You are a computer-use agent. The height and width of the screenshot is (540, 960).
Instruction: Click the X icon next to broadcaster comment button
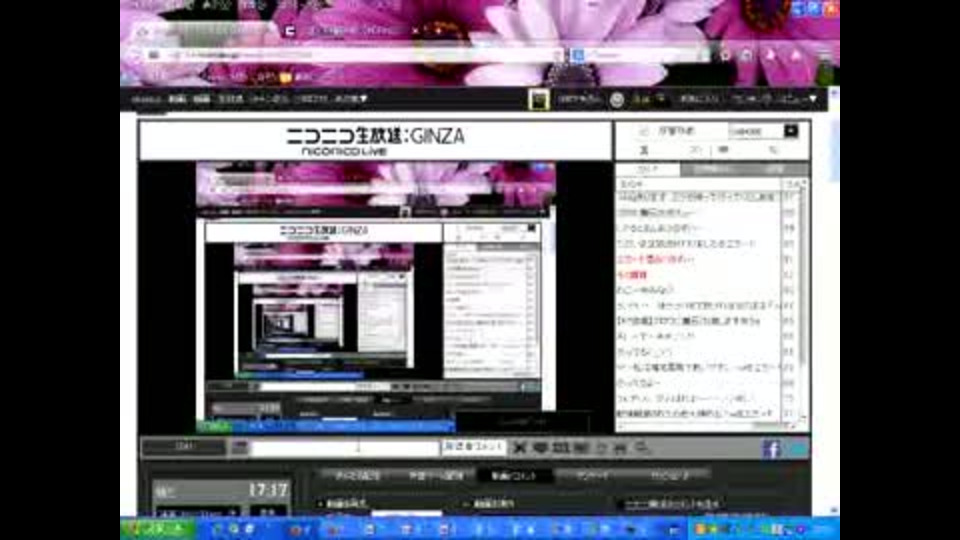coord(520,448)
